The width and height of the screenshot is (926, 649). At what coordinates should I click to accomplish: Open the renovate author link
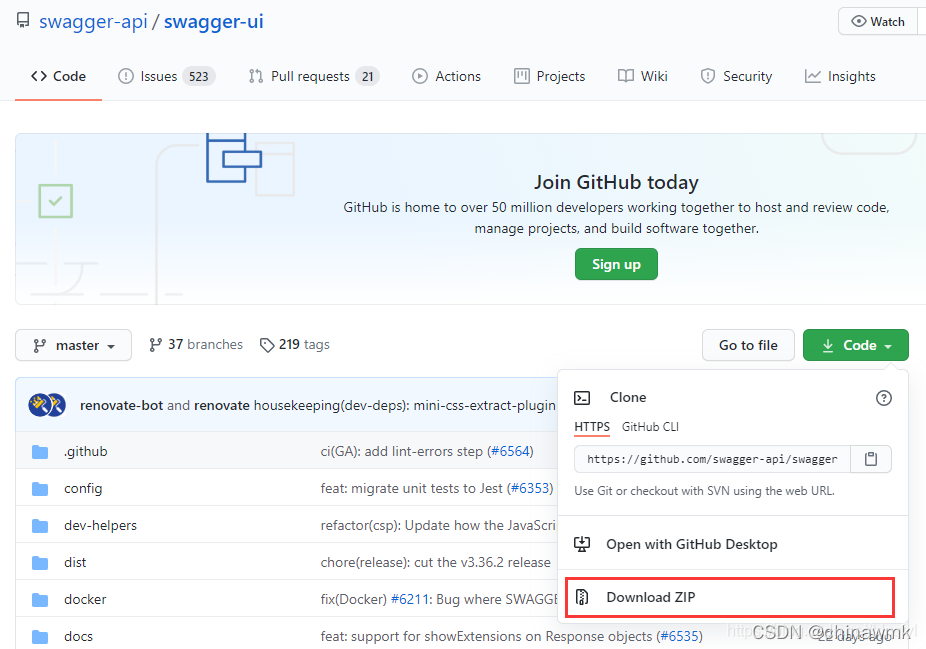point(221,405)
